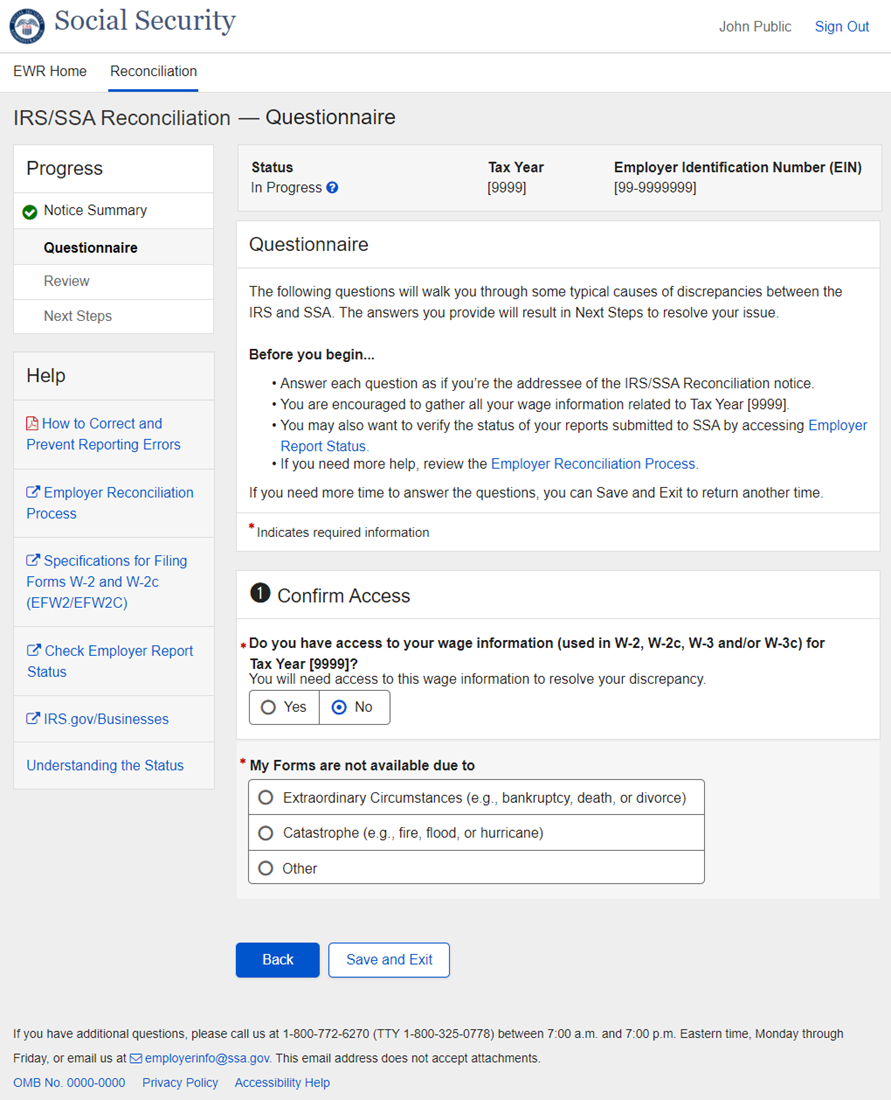
Task: Click the green Notice Summary checkmark icon
Action: 30,212
